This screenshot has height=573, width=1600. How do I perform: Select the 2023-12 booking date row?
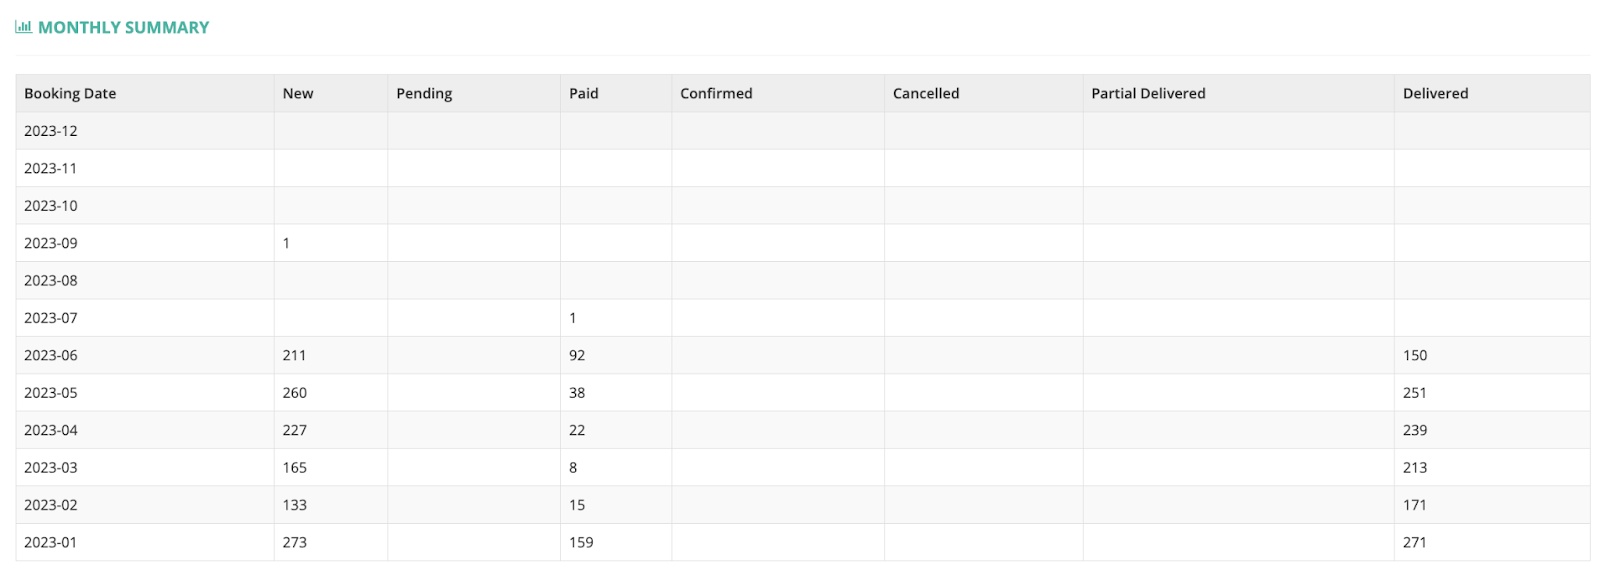(803, 131)
